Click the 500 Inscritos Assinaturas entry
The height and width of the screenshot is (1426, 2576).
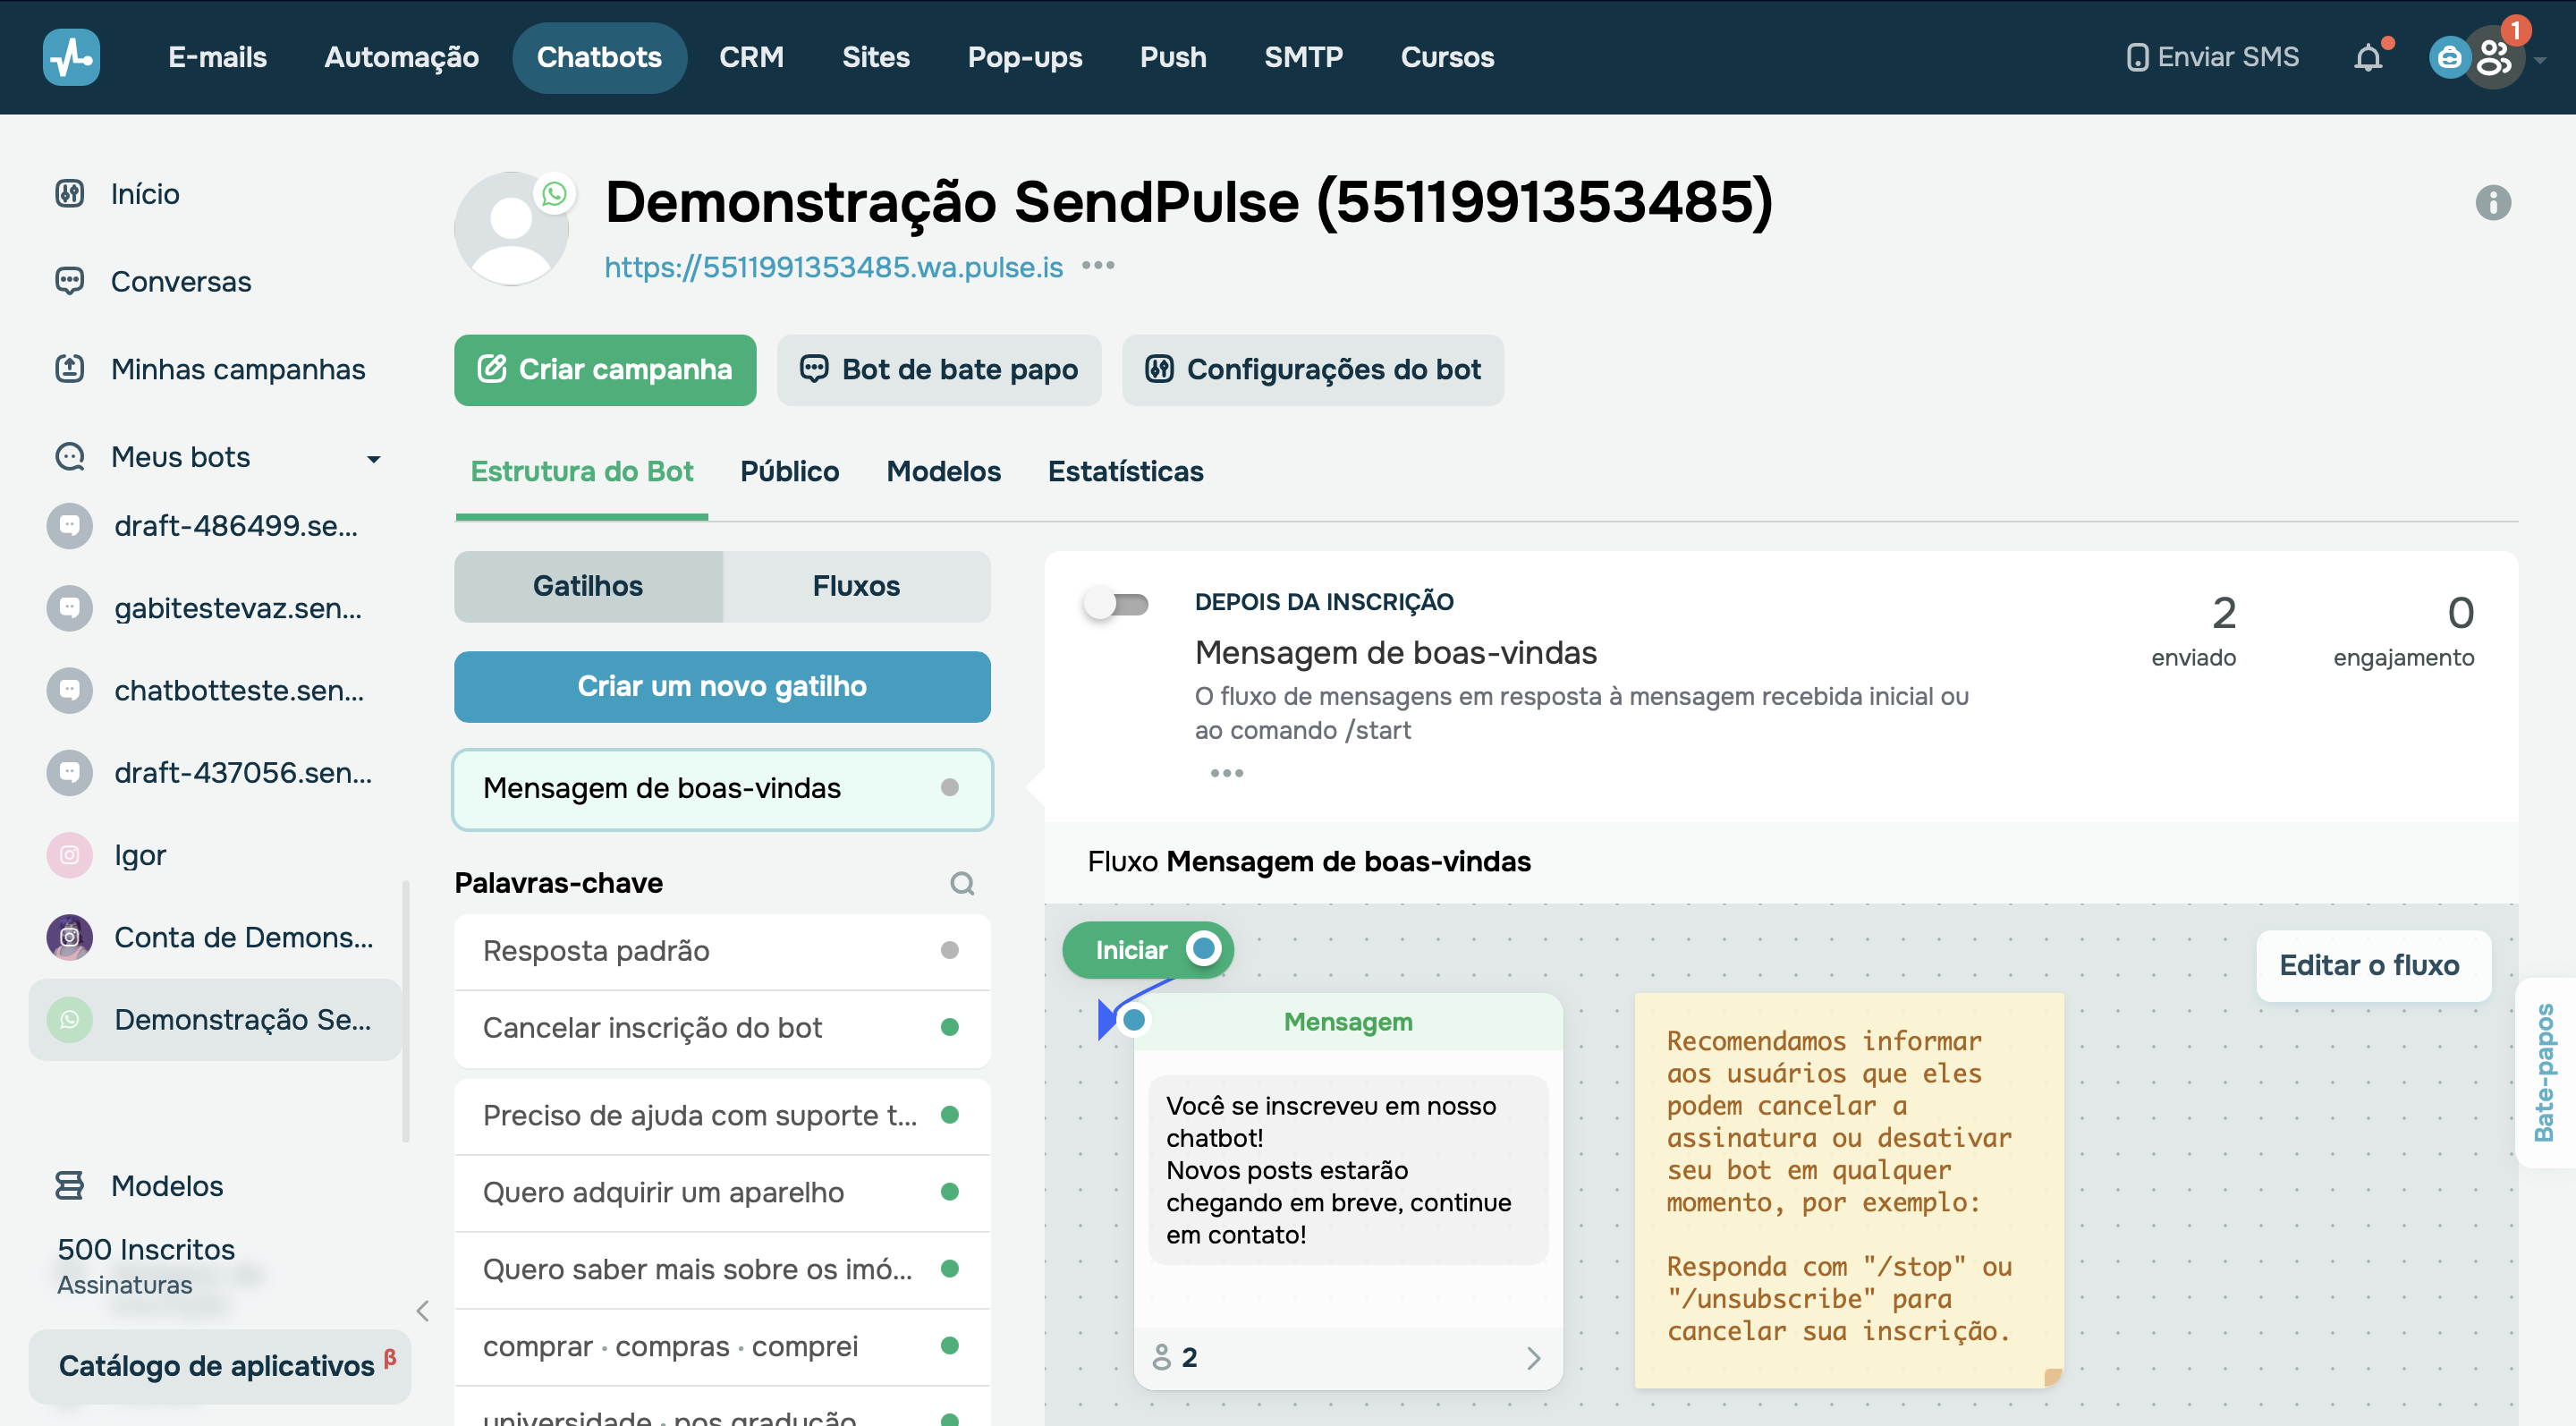tap(146, 1265)
